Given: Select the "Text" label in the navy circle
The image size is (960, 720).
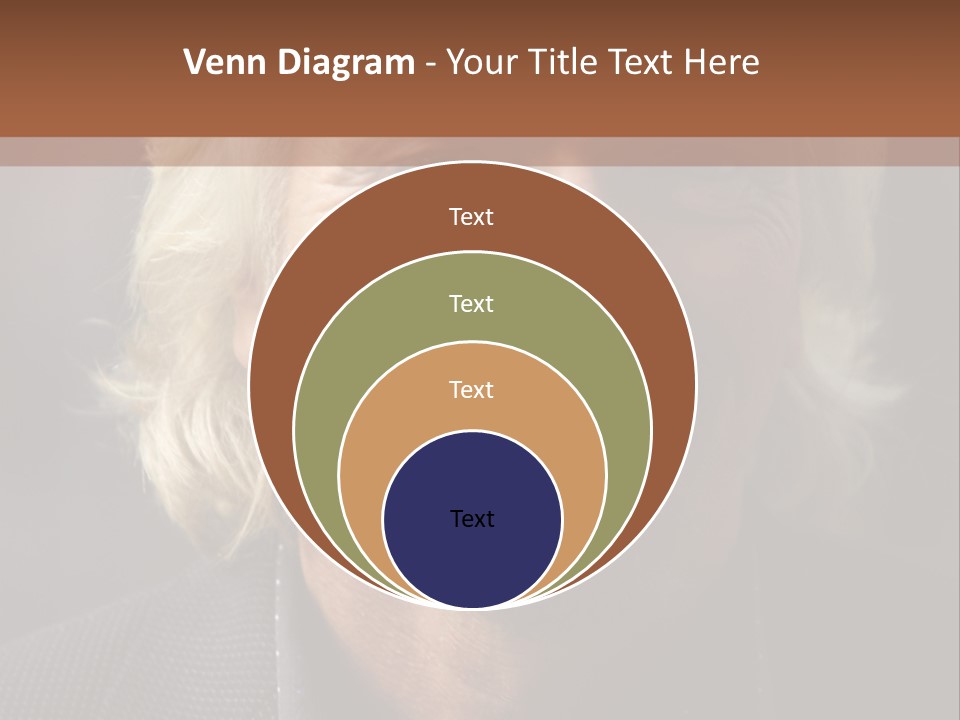Looking at the screenshot, I should 471,518.
